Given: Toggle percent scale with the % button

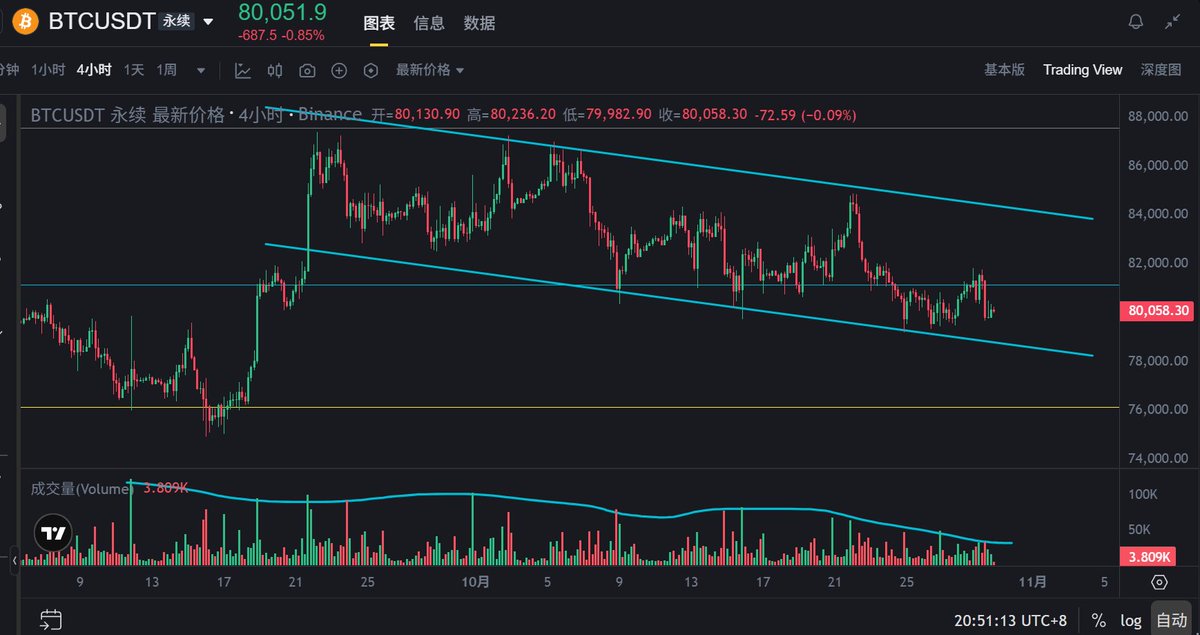Looking at the screenshot, I should tap(1098, 620).
